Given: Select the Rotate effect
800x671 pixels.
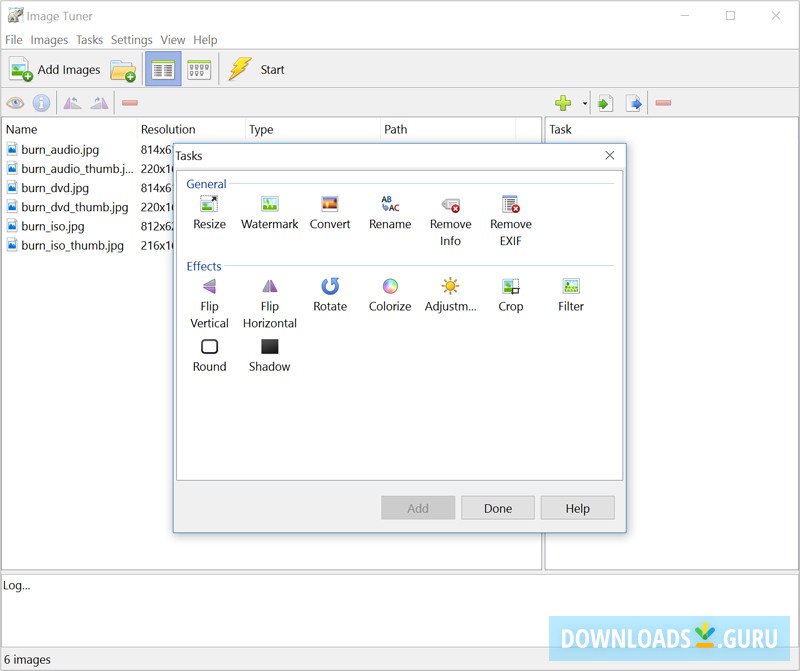Looking at the screenshot, I should click(x=330, y=295).
